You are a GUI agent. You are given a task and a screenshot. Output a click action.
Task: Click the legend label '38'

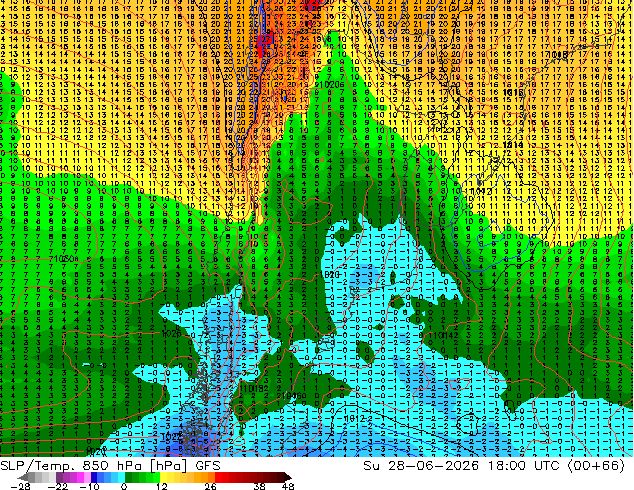(259, 486)
